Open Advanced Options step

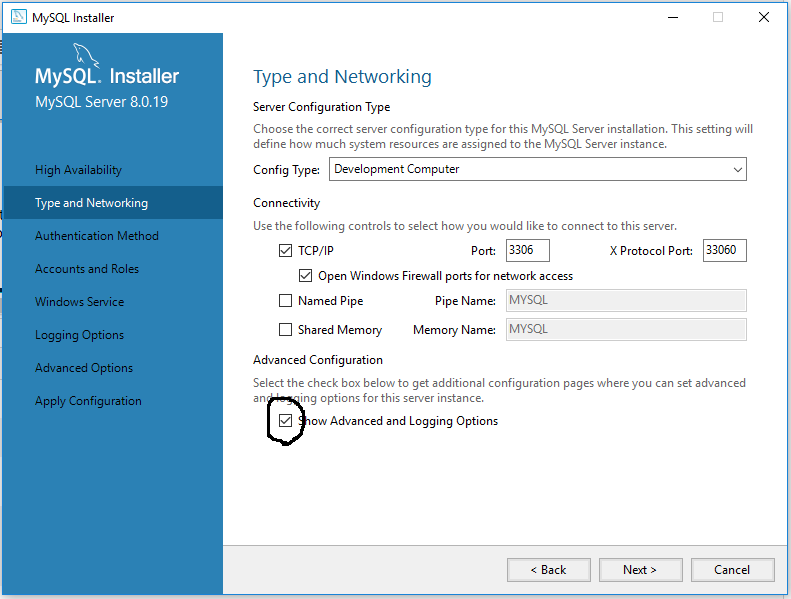click(84, 368)
